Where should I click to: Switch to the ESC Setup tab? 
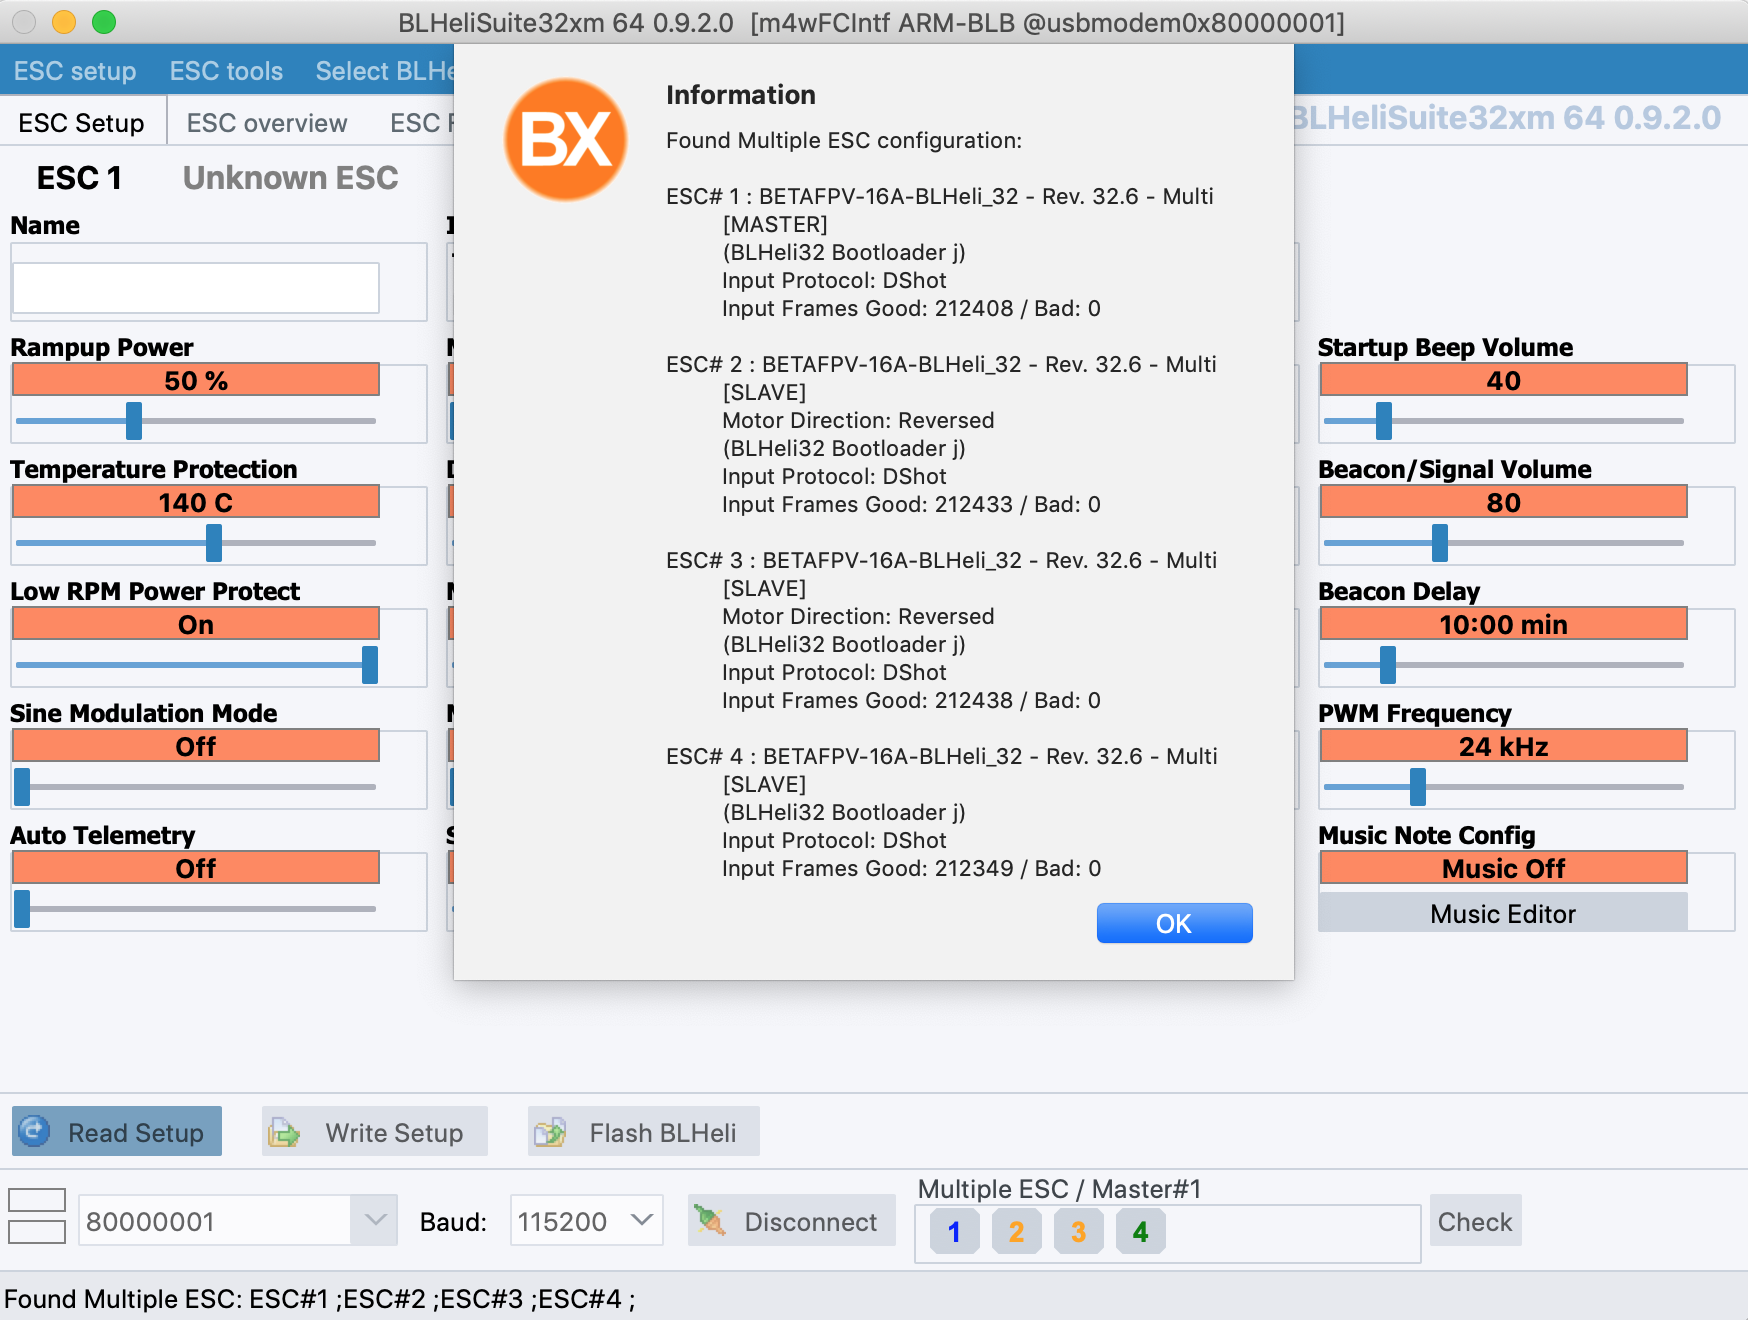[x=82, y=123]
